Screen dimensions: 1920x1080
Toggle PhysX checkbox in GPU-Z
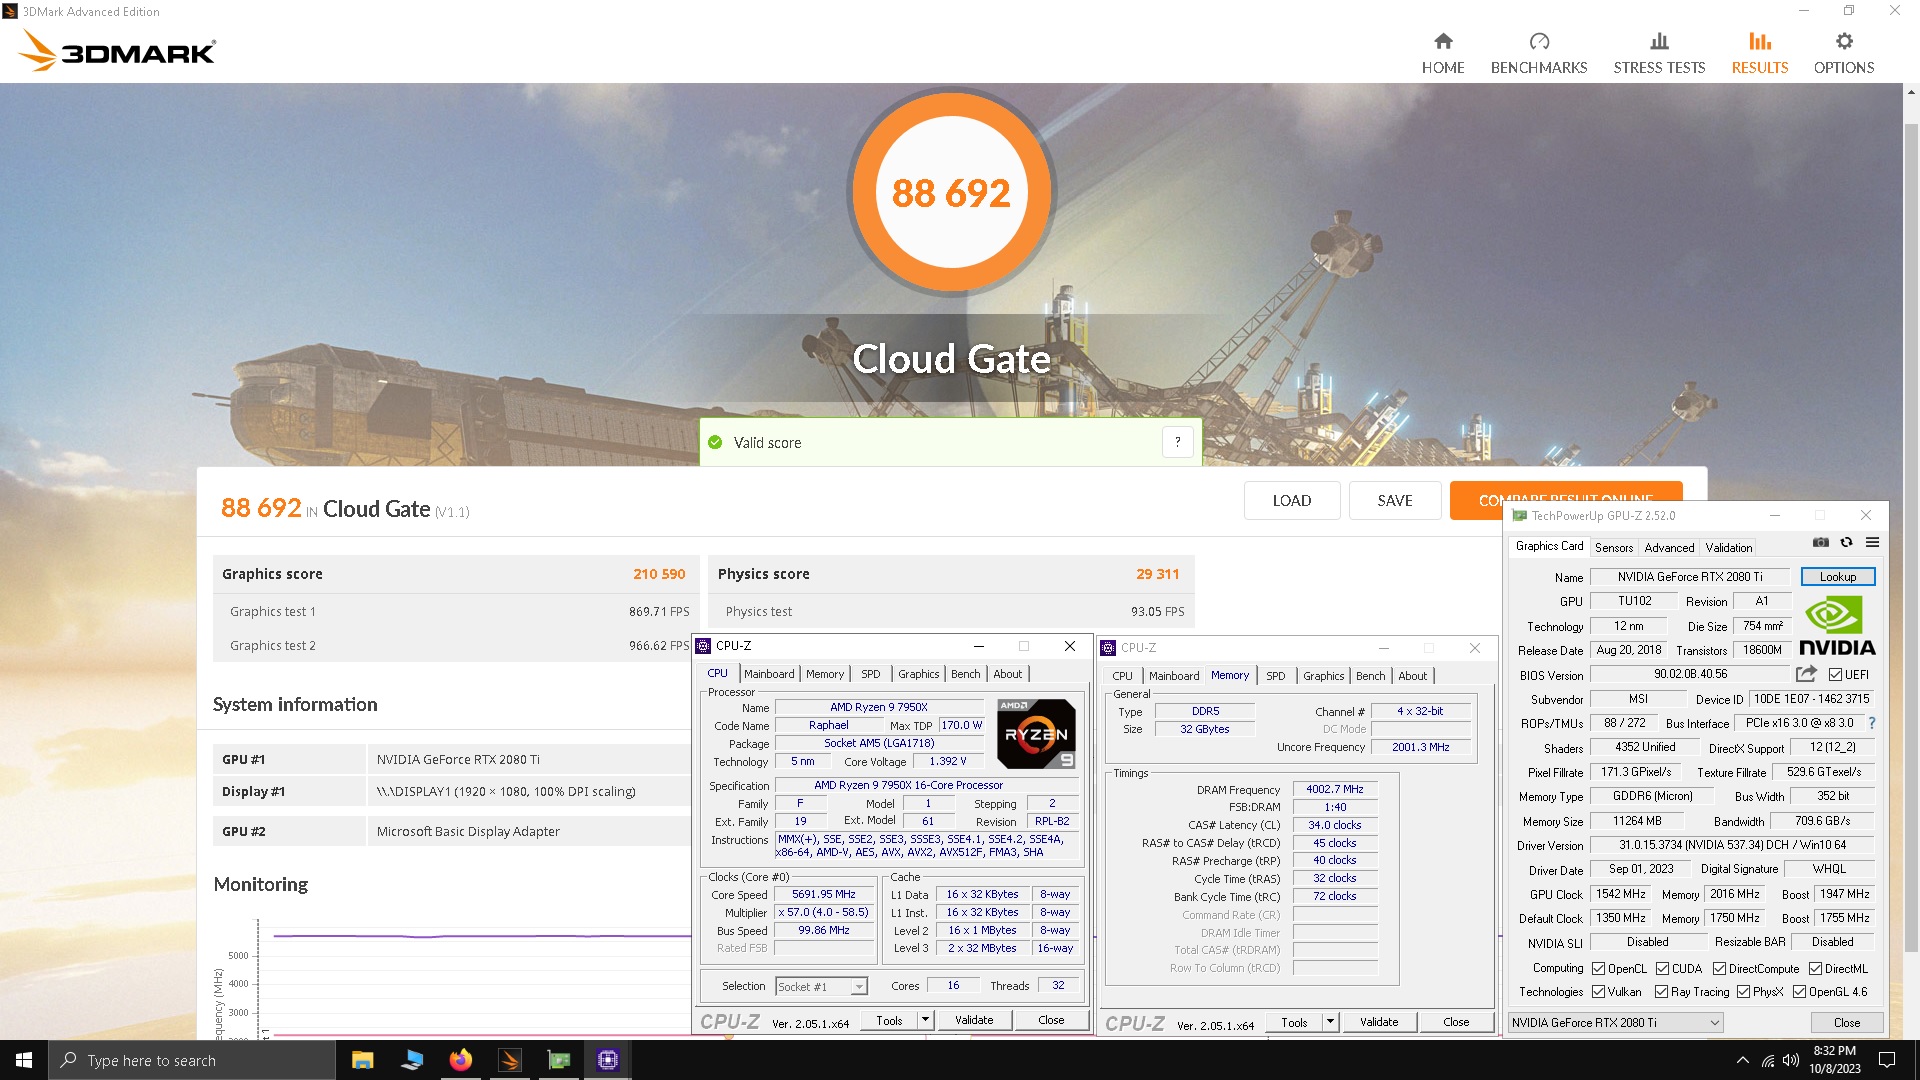(x=1743, y=992)
